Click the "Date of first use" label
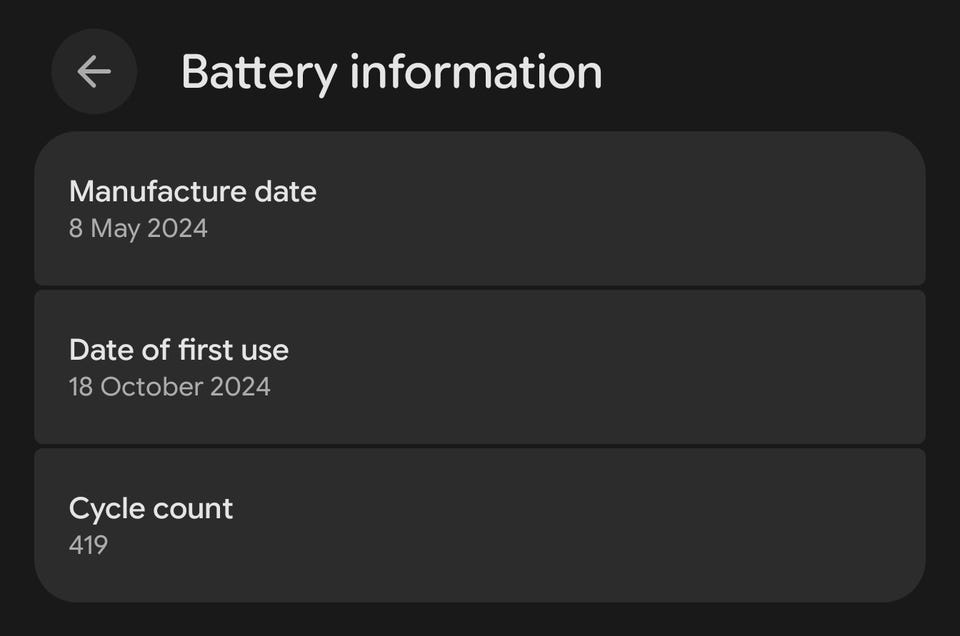The height and width of the screenshot is (636, 960). [178, 350]
